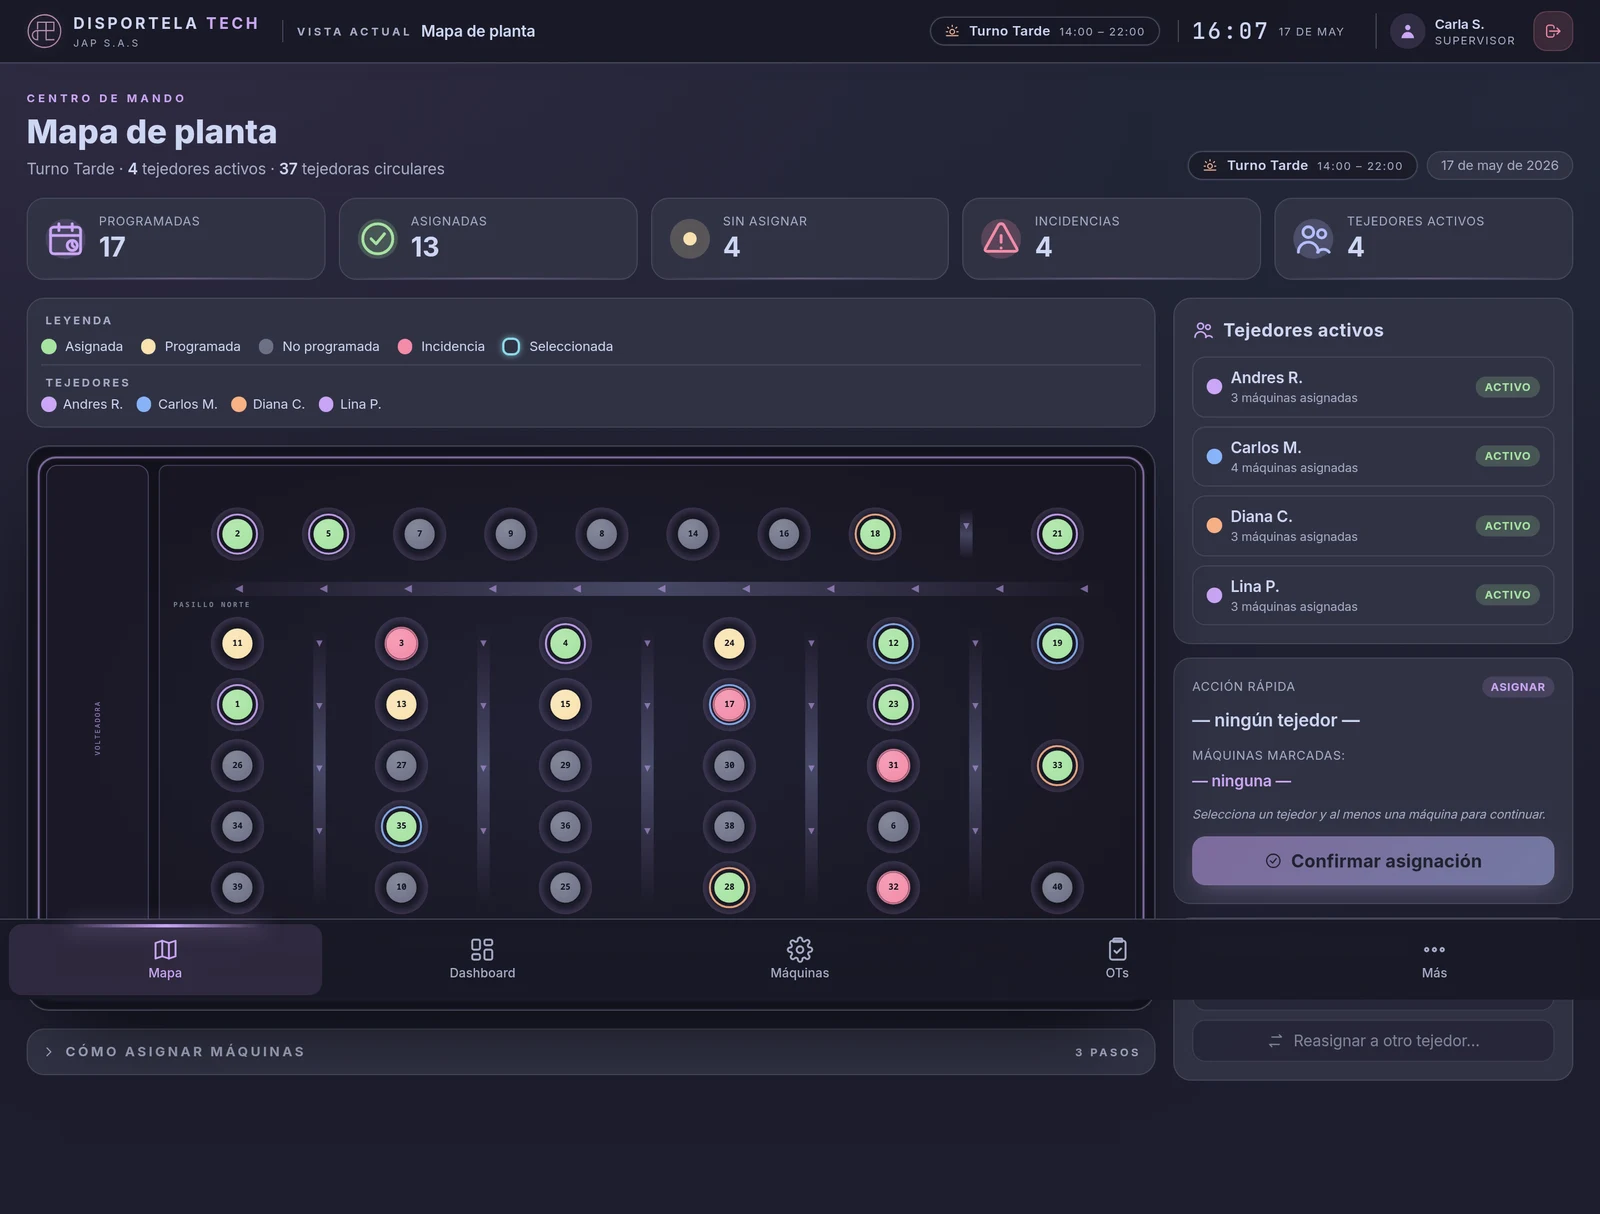Image resolution: width=1600 pixels, height=1214 pixels.
Task: Open the Dashboard tab icon
Action: pos(482,949)
